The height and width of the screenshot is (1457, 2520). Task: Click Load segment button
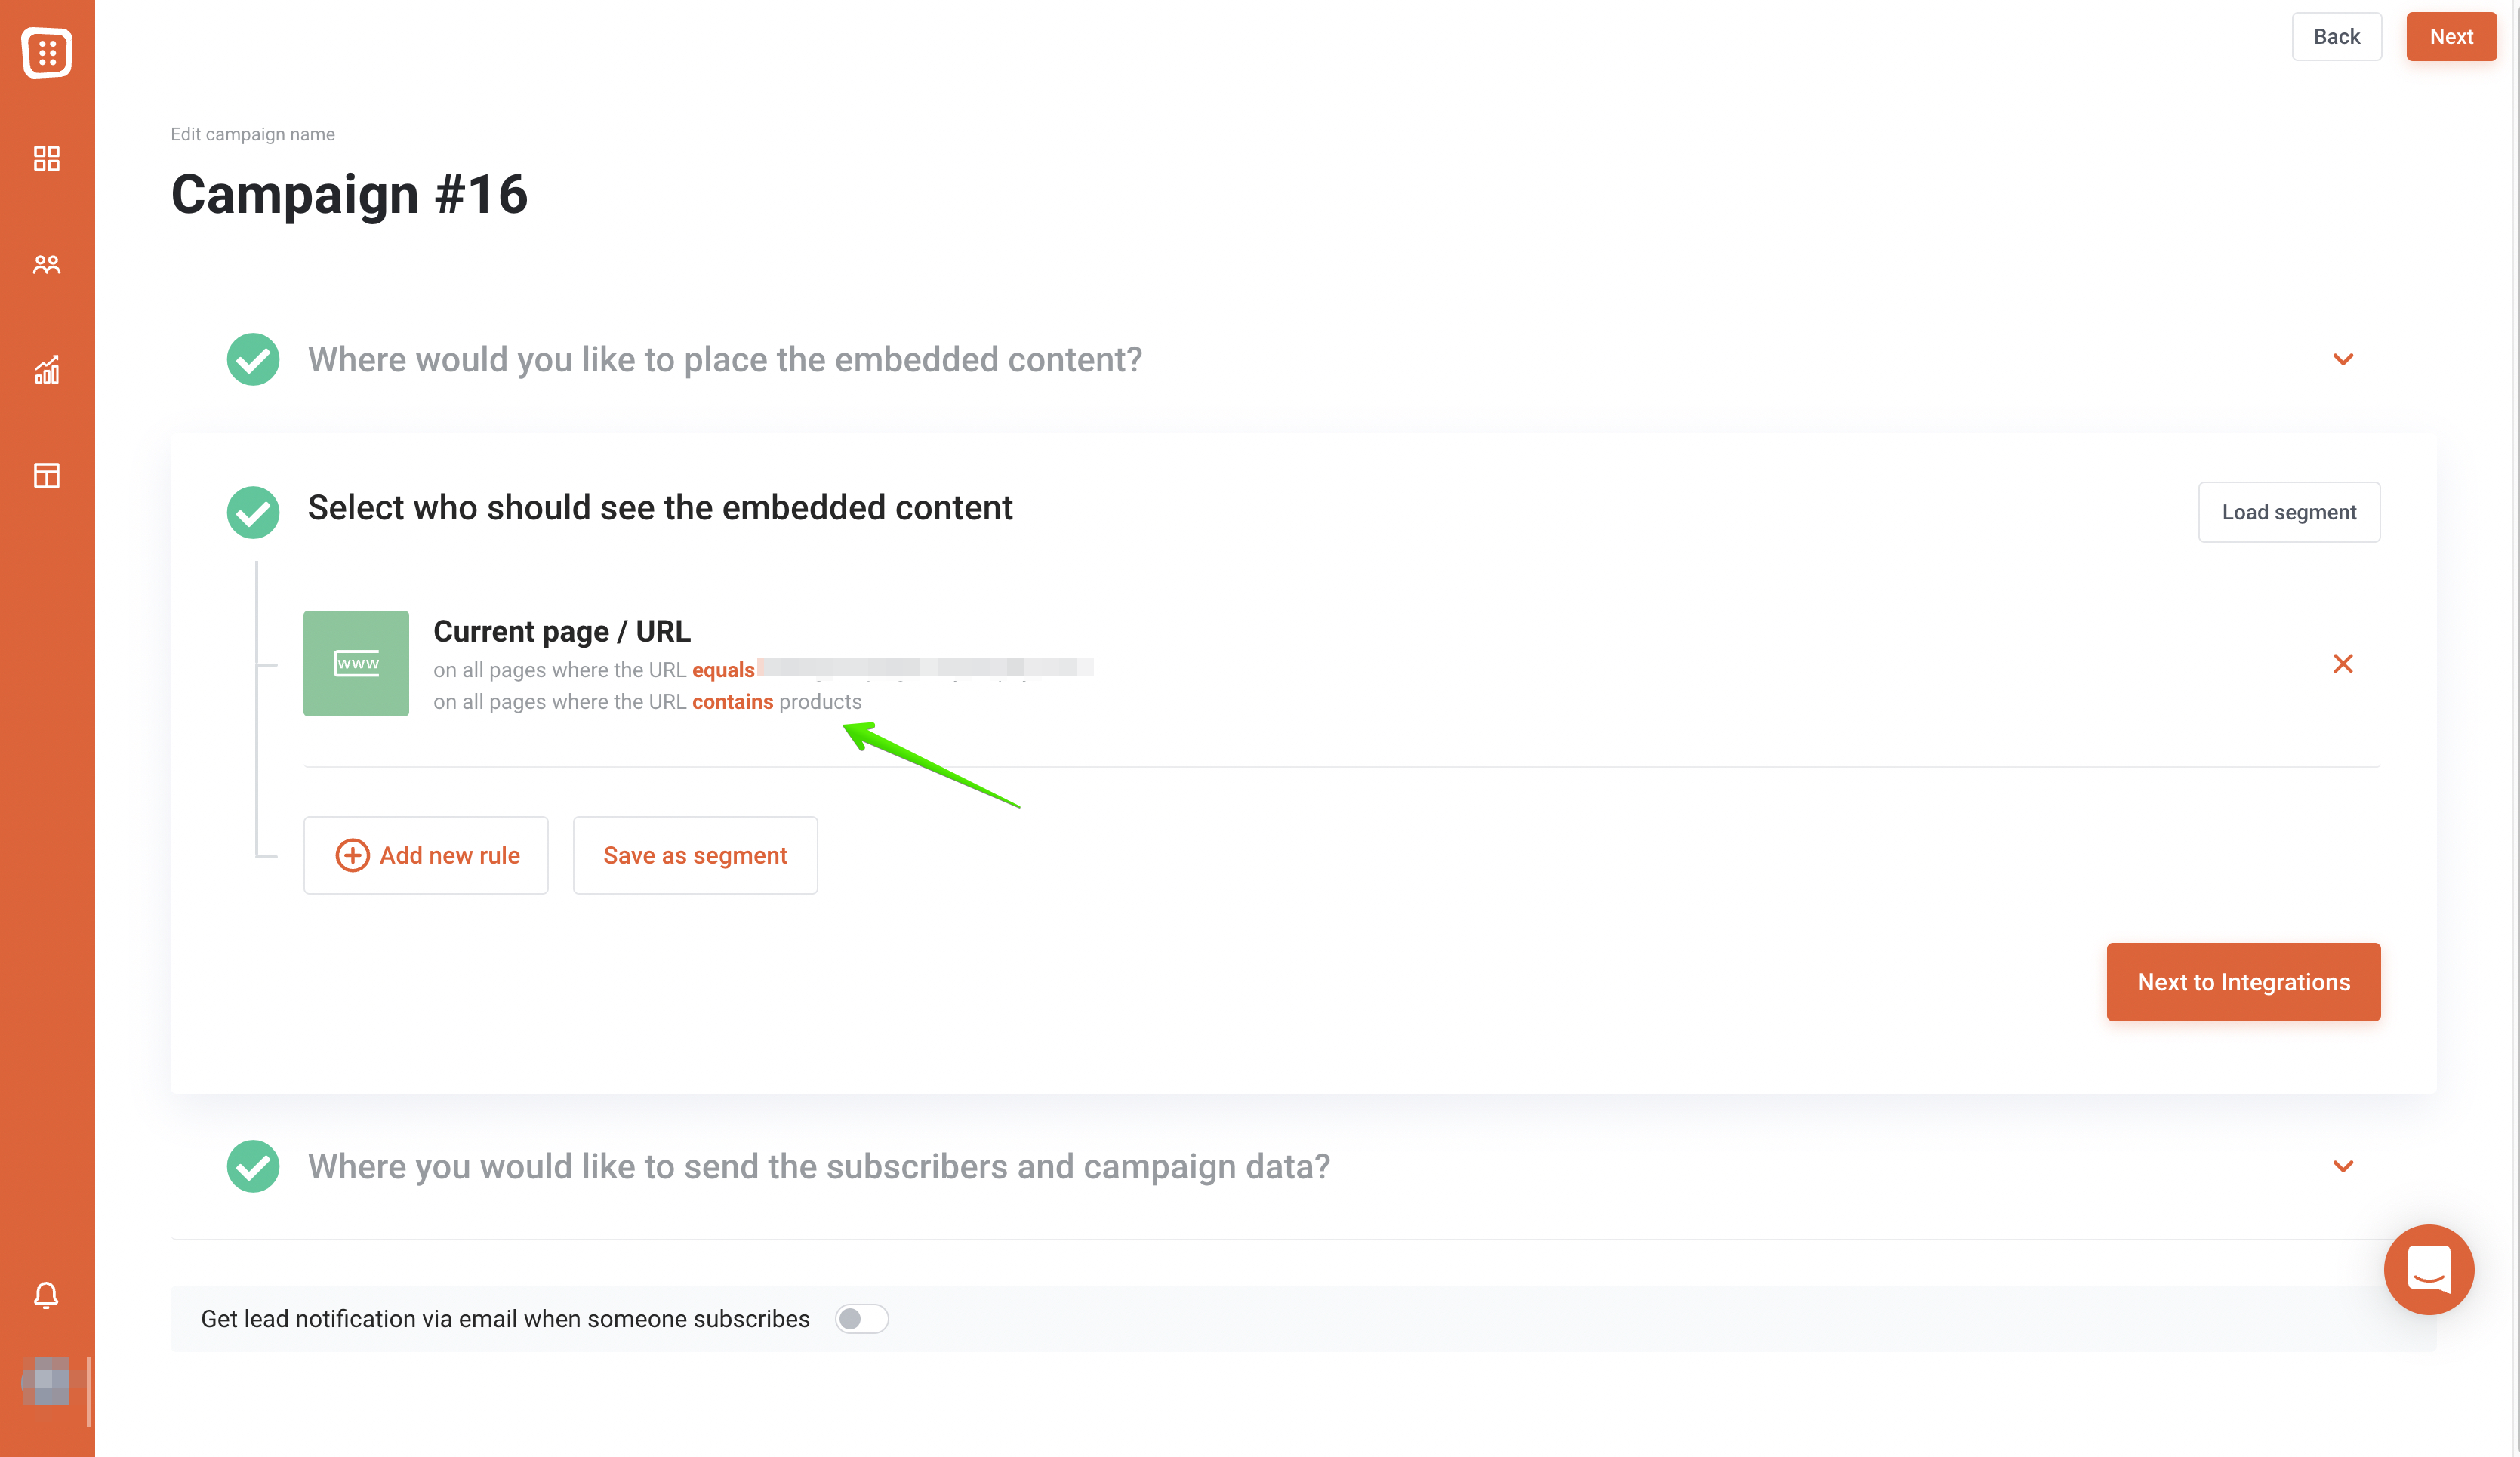(x=2288, y=512)
